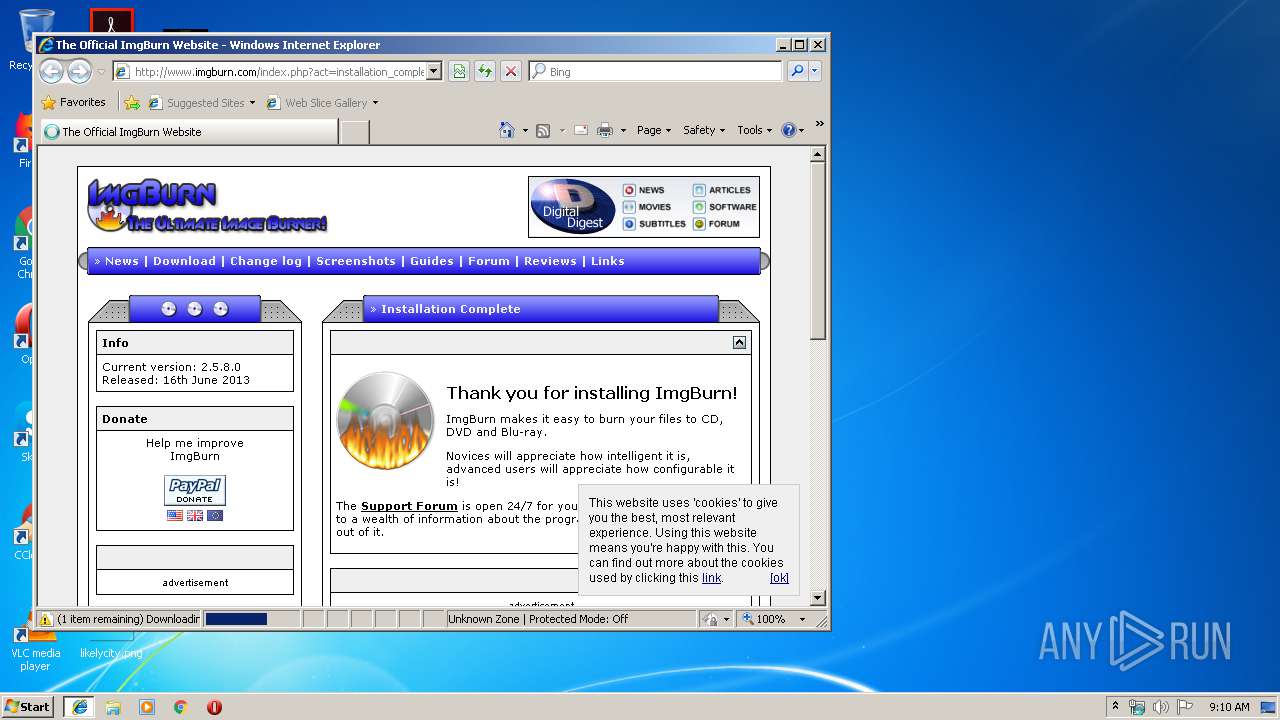Open the Screenshots nav link
This screenshot has height=720, width=1280.
click(356, 261)
